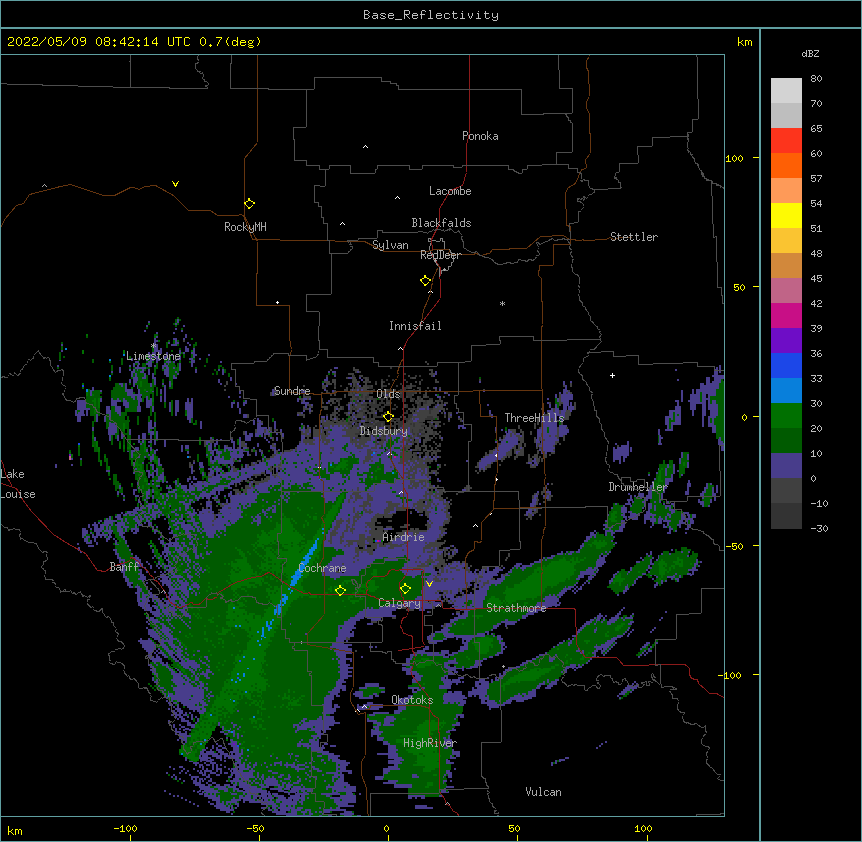Click the Limestone label
This screenshot has height=842, width=862.
(x=153, y=356)
